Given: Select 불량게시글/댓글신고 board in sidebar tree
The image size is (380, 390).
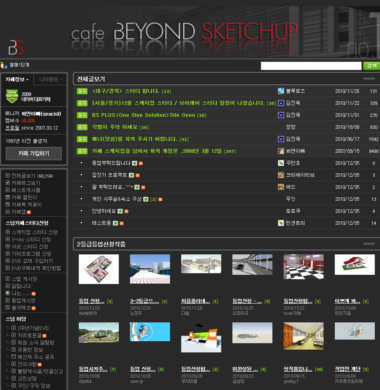Looking at the screenshot, I should (40, 371).
